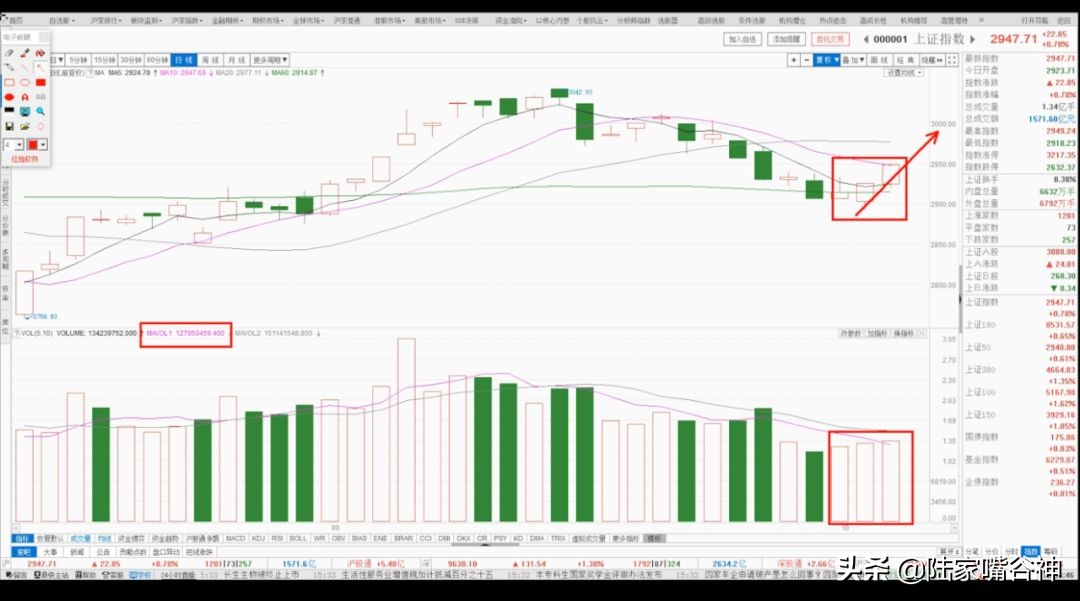Select the filled red ellipse tool

click(x=9, y=97)
